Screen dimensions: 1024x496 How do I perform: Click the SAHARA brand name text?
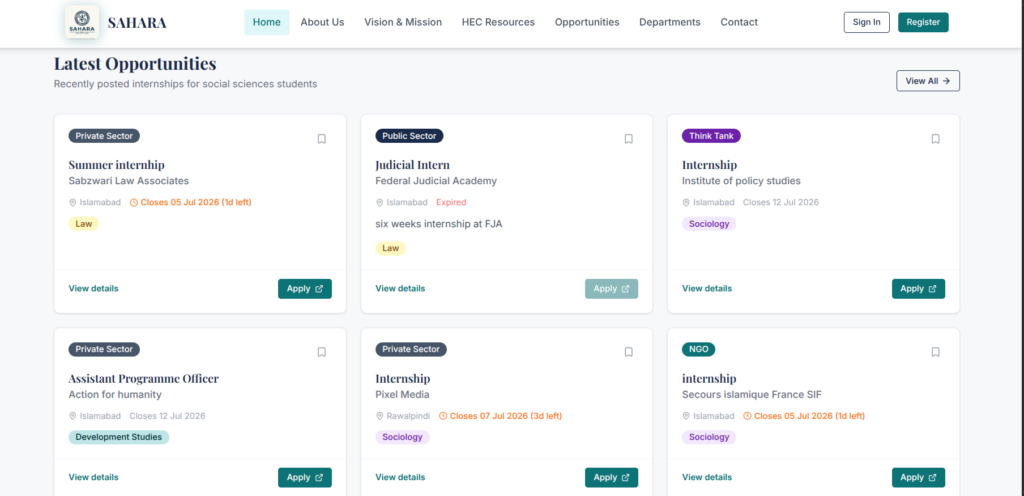point(137,23)
